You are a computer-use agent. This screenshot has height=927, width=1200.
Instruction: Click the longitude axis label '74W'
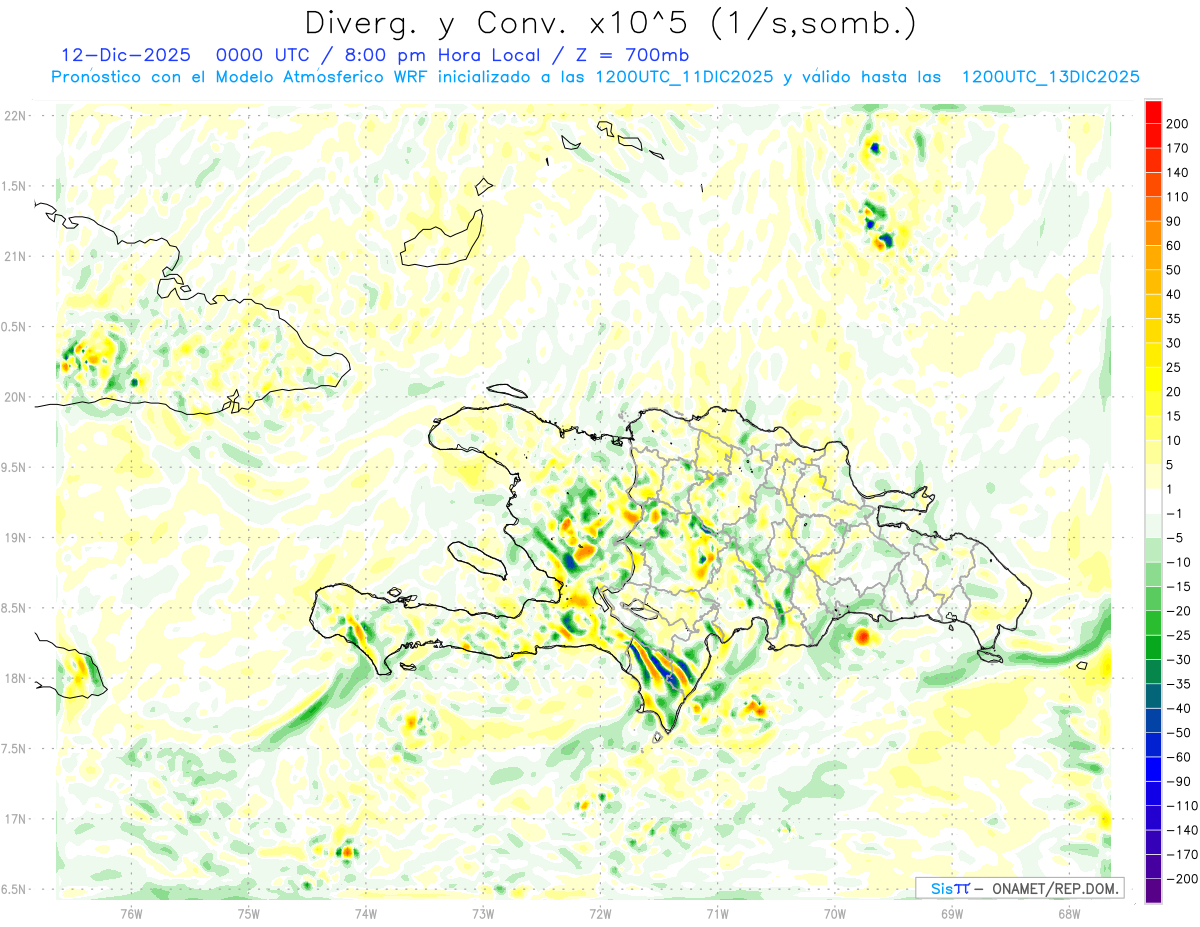point(366,913)
